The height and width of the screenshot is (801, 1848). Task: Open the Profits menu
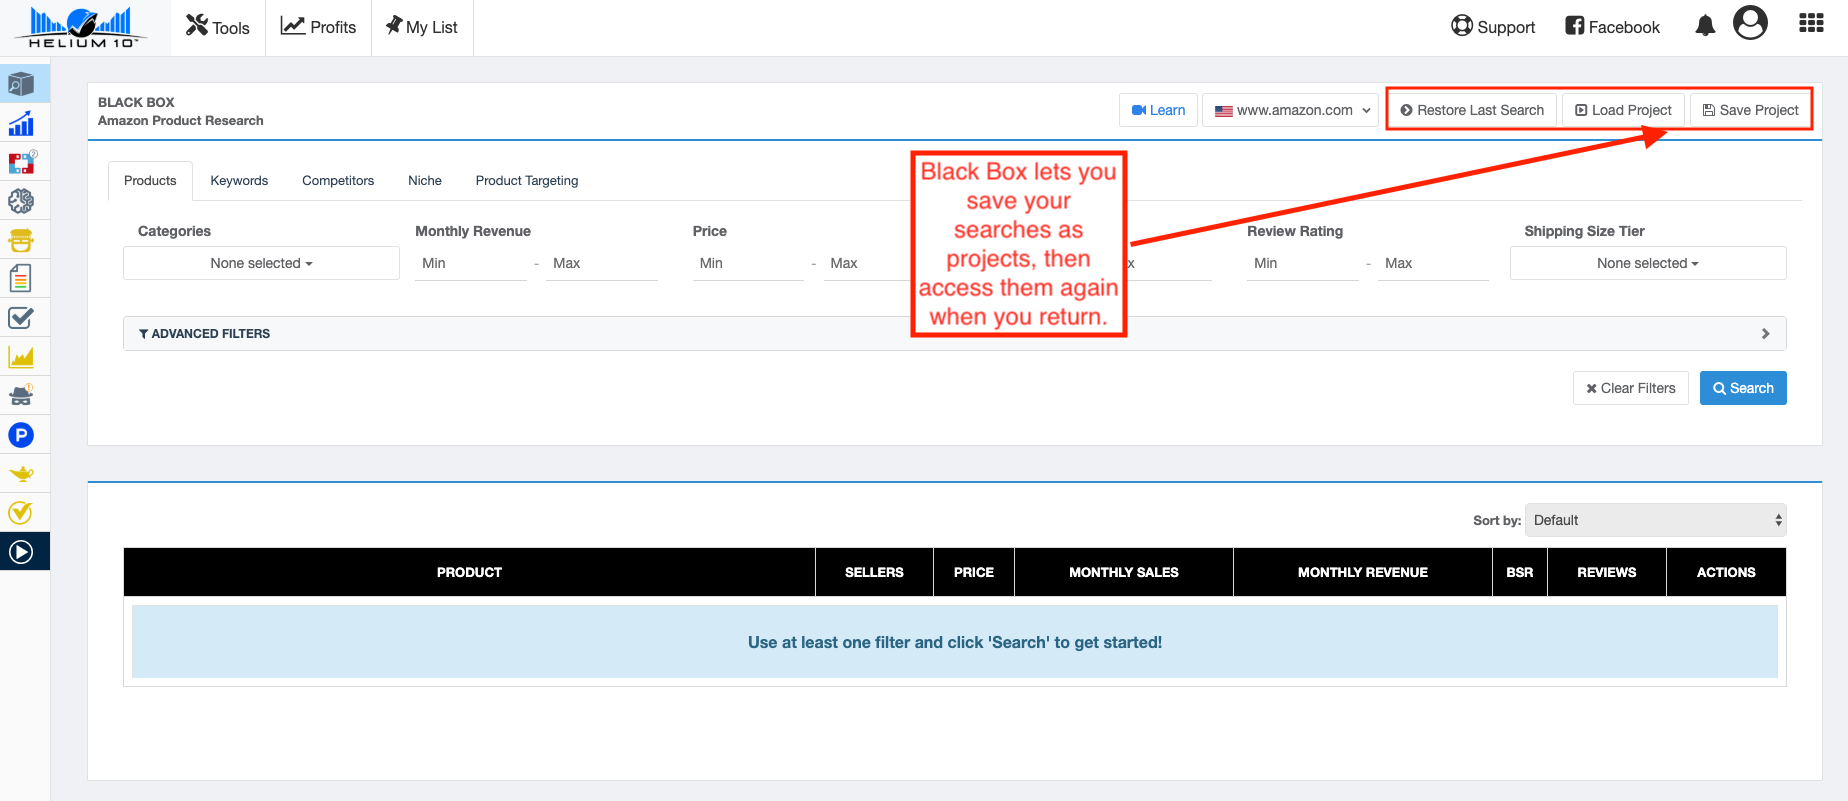318,27
